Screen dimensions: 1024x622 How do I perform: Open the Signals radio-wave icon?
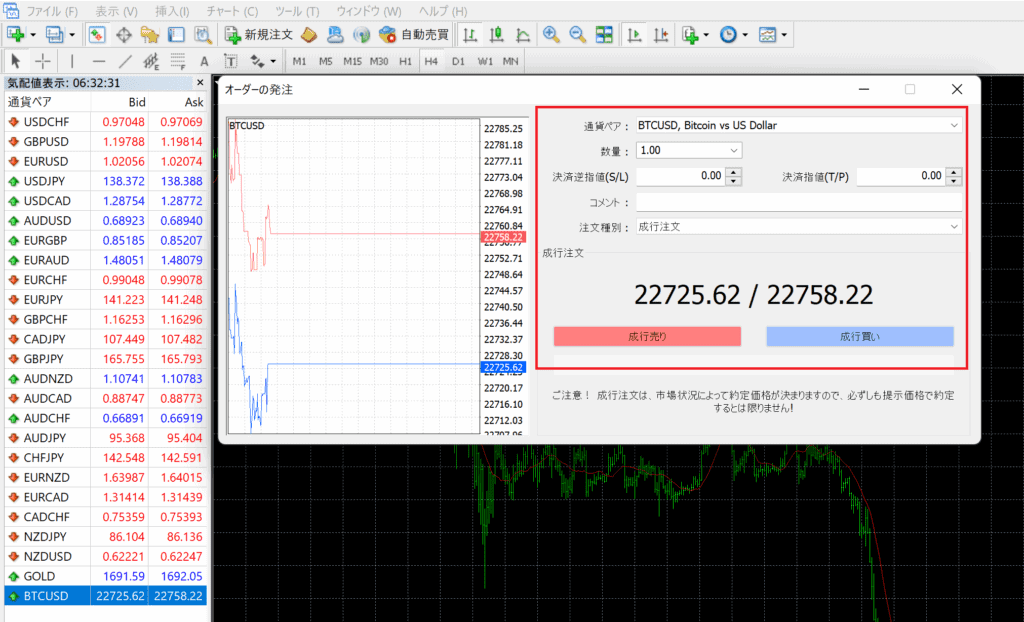pyautogui.click(x=361, y=34)
